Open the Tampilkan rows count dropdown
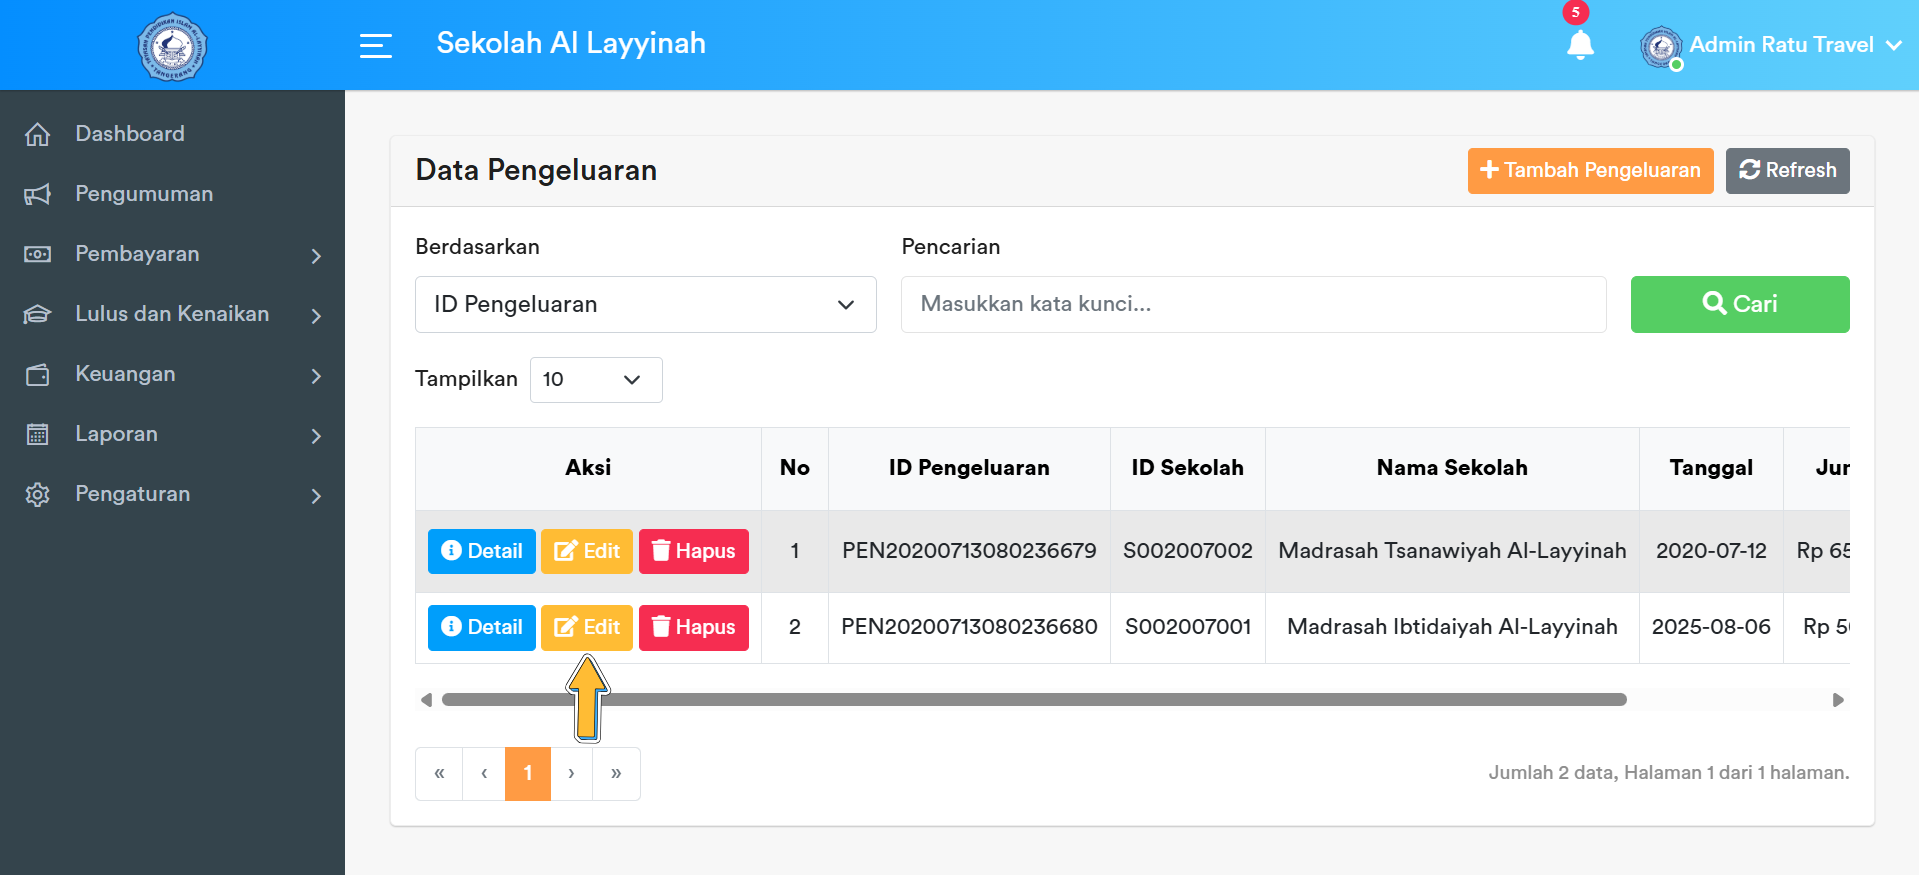 [x=595, y=380]
